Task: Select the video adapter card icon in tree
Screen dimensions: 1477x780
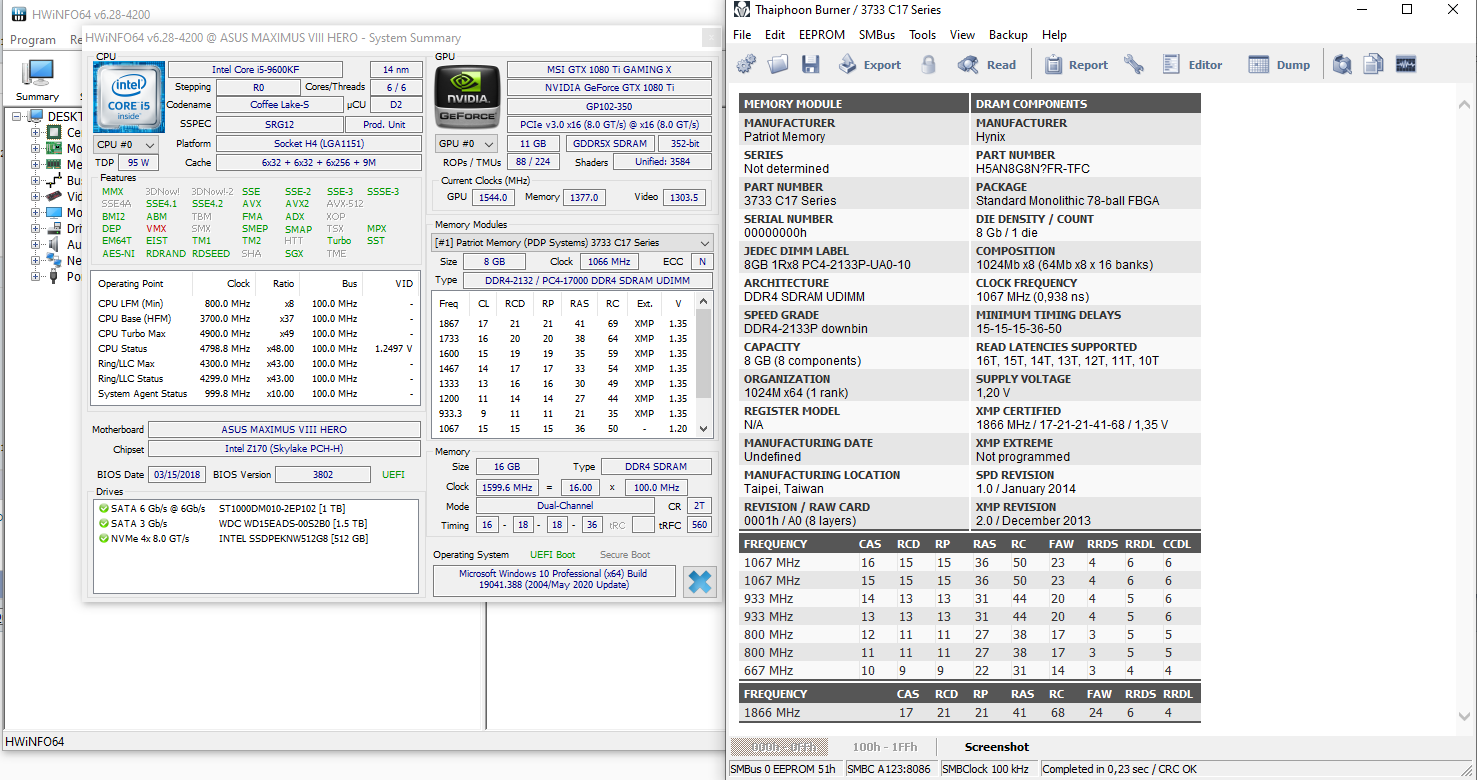Action: pyautogui.click(x=54, y=197)
